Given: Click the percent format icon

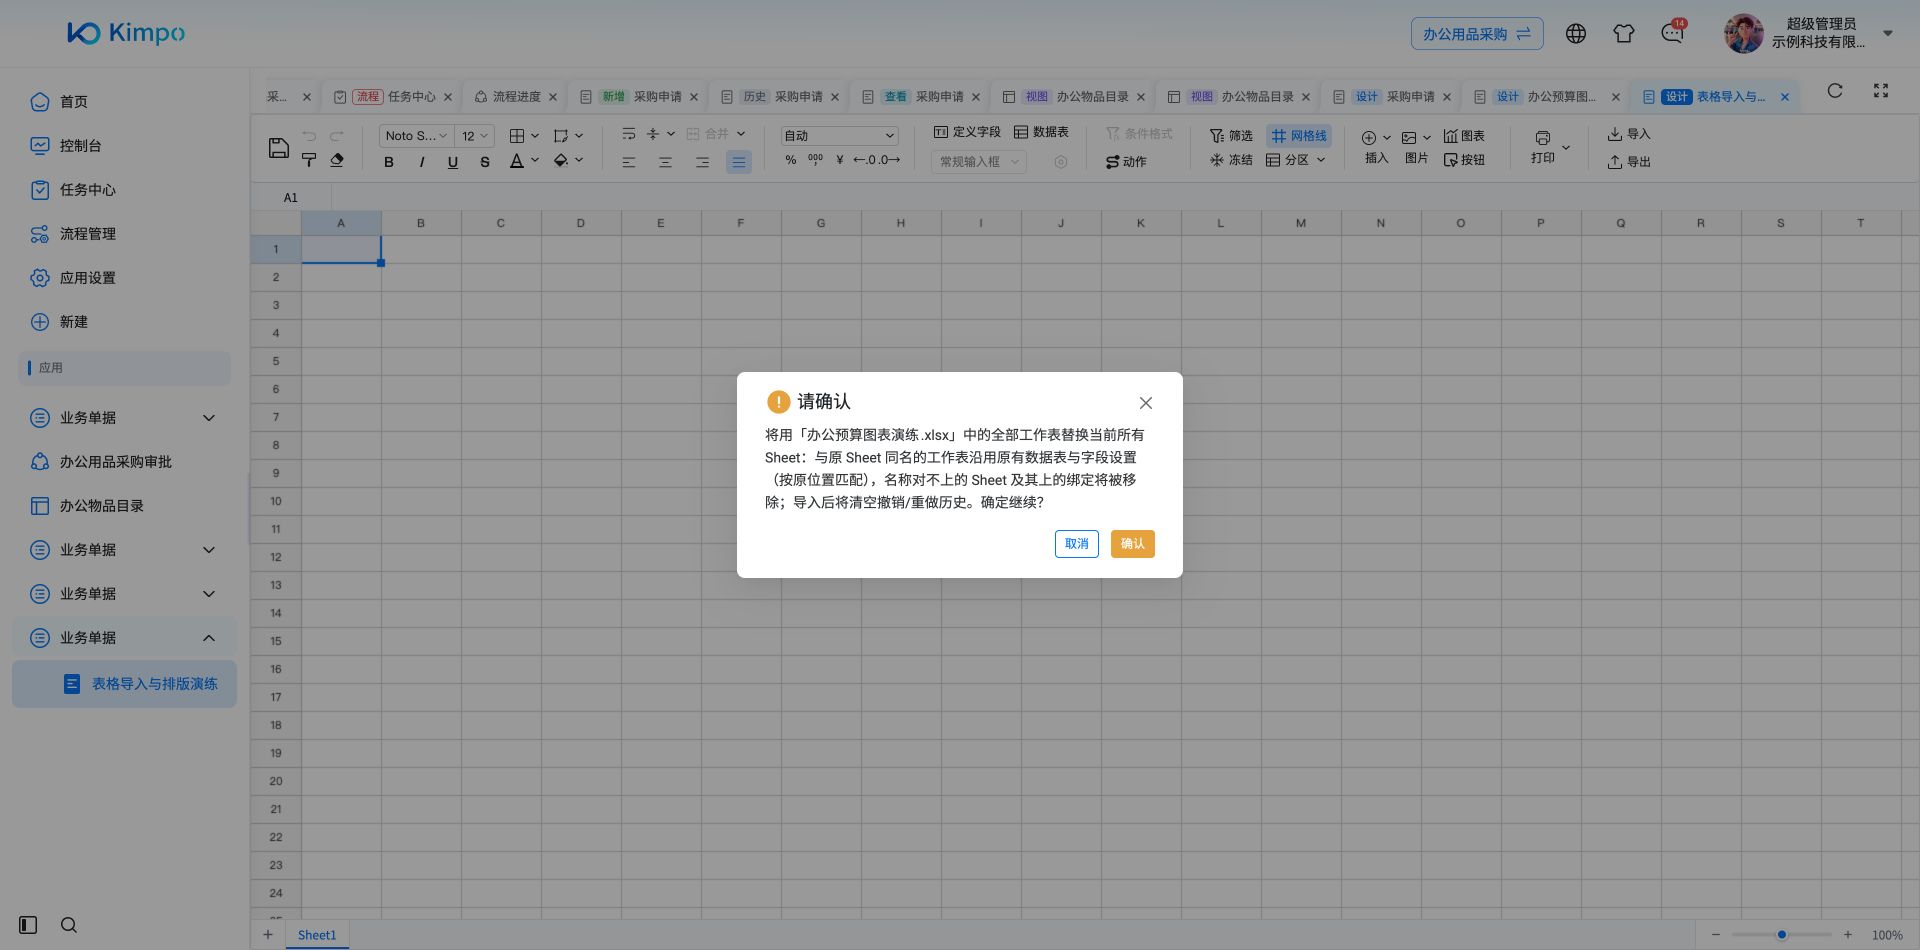Looking at the screenshot, I should tap(791, 160).
